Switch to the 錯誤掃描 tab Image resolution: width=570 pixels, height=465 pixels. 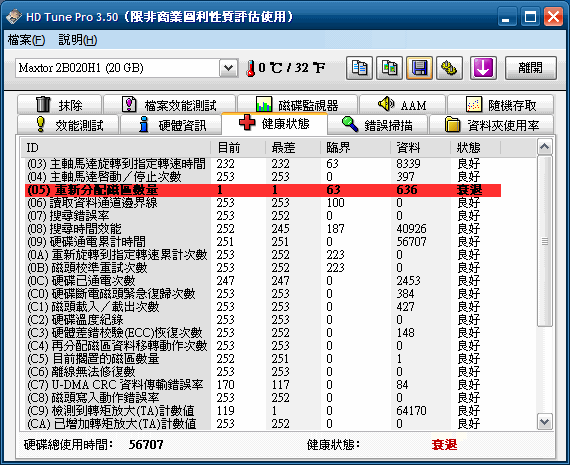pos(378,125)
